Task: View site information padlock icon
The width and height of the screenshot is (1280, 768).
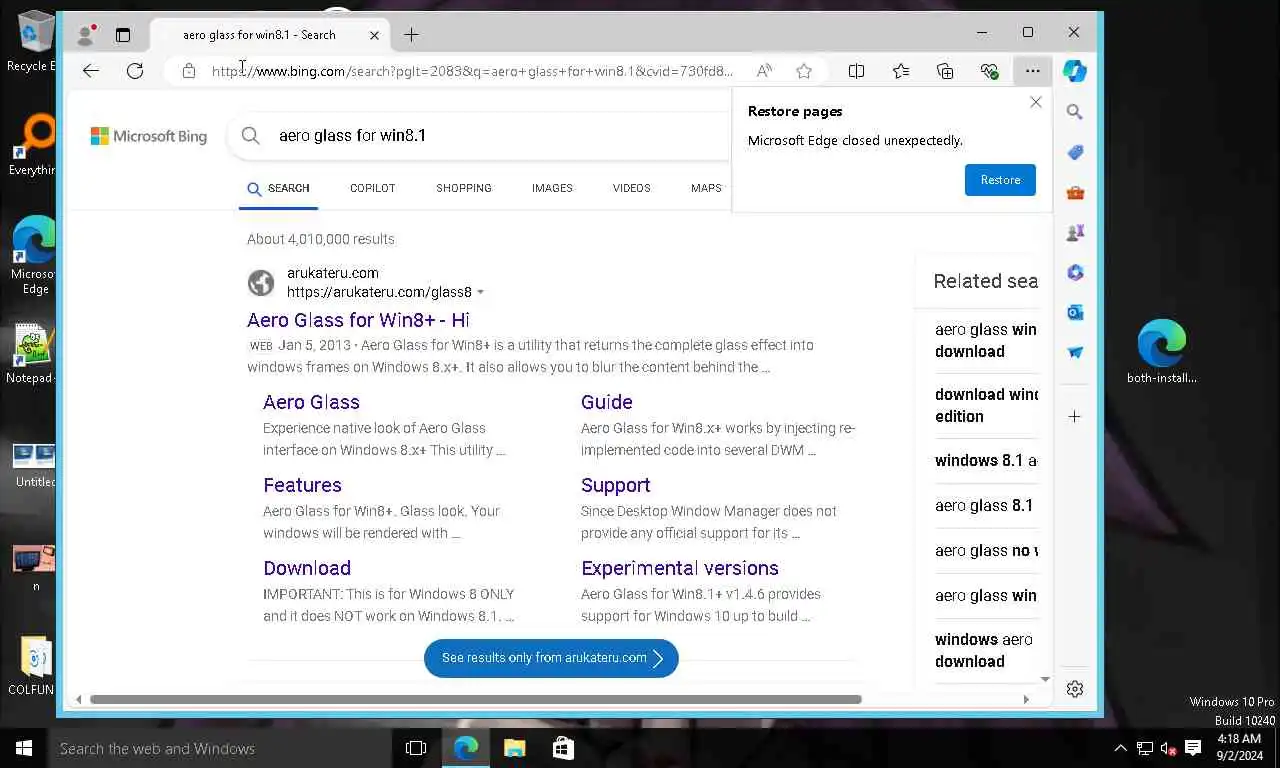Action: pos(189,71)
